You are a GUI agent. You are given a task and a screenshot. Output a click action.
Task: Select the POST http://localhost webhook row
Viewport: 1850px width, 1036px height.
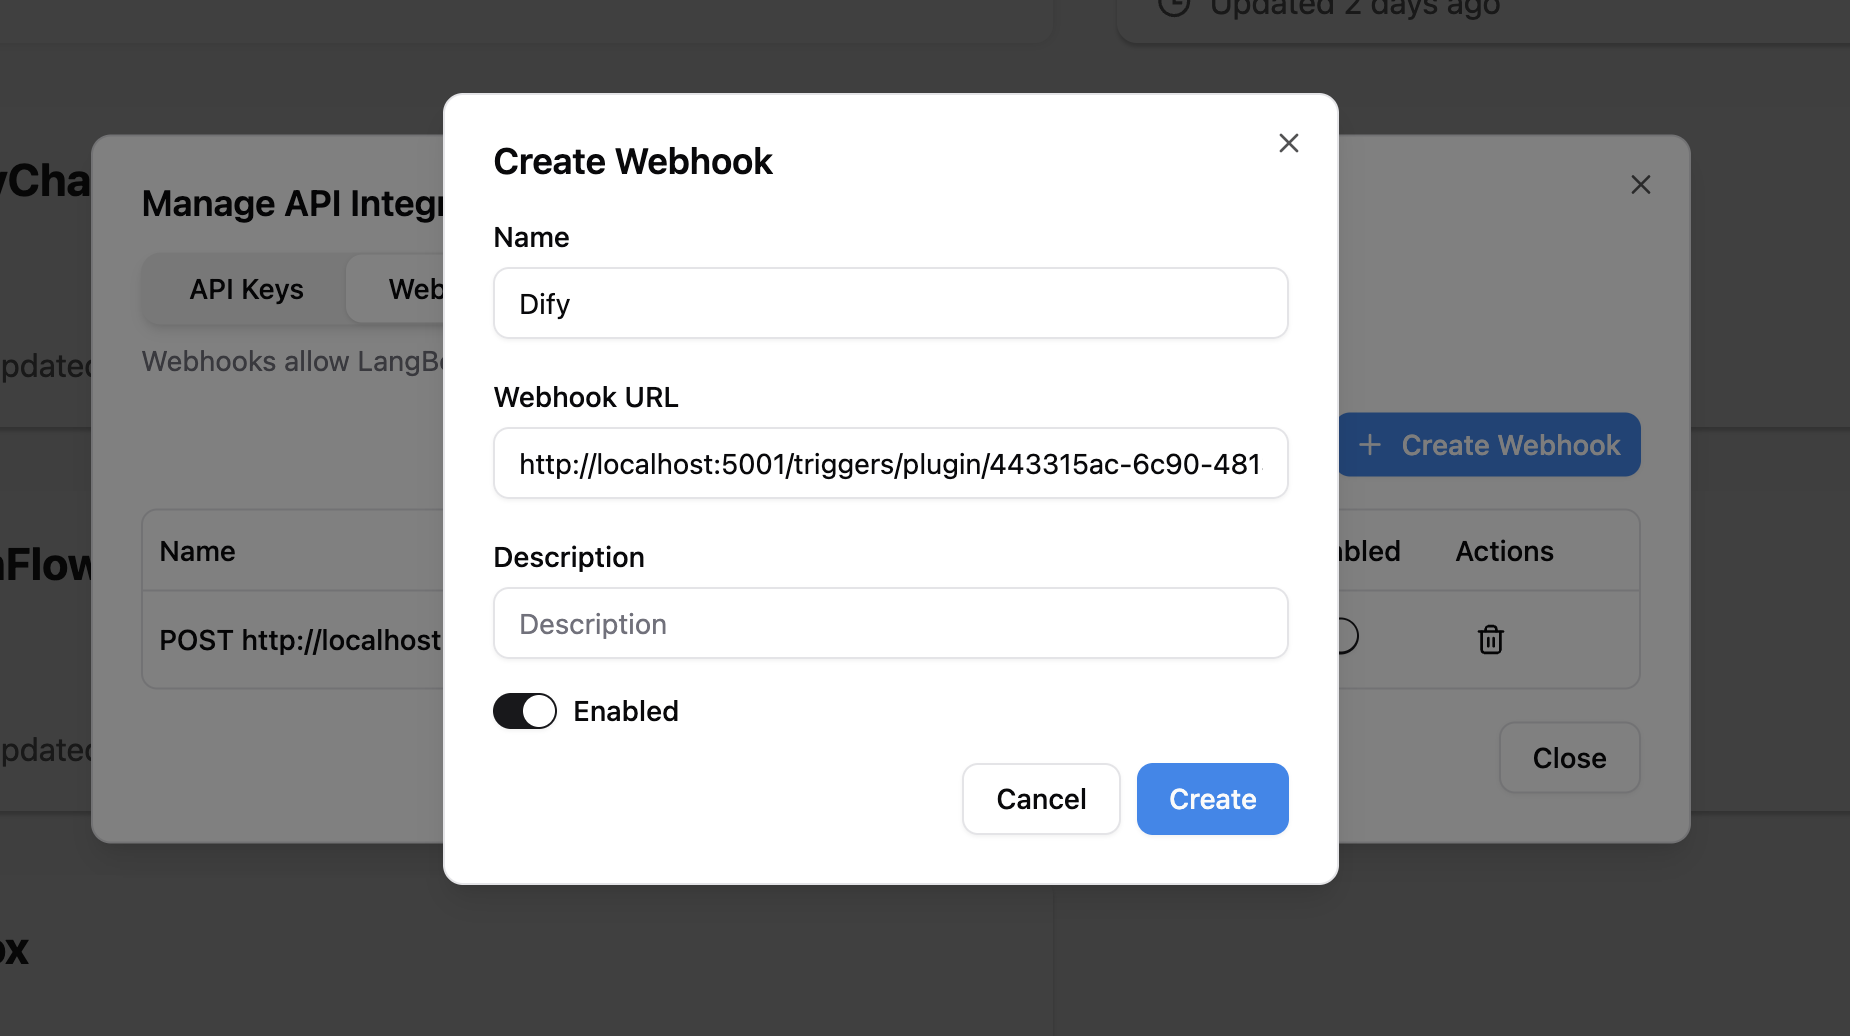[300, 640]
